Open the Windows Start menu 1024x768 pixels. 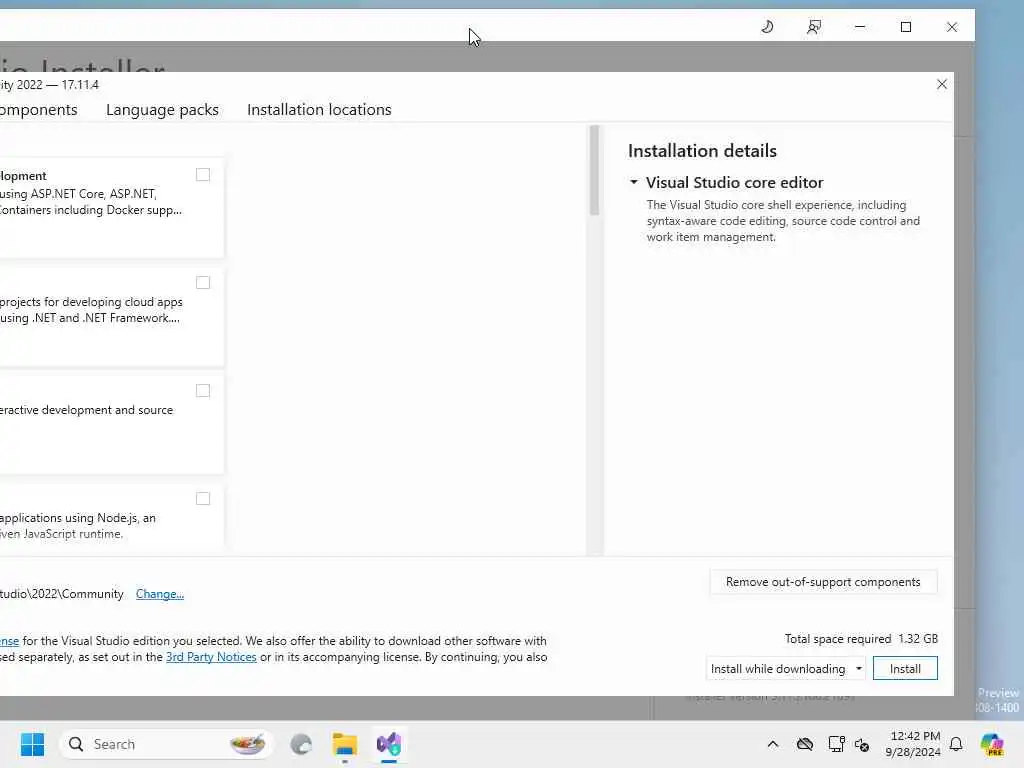[33, 744]
